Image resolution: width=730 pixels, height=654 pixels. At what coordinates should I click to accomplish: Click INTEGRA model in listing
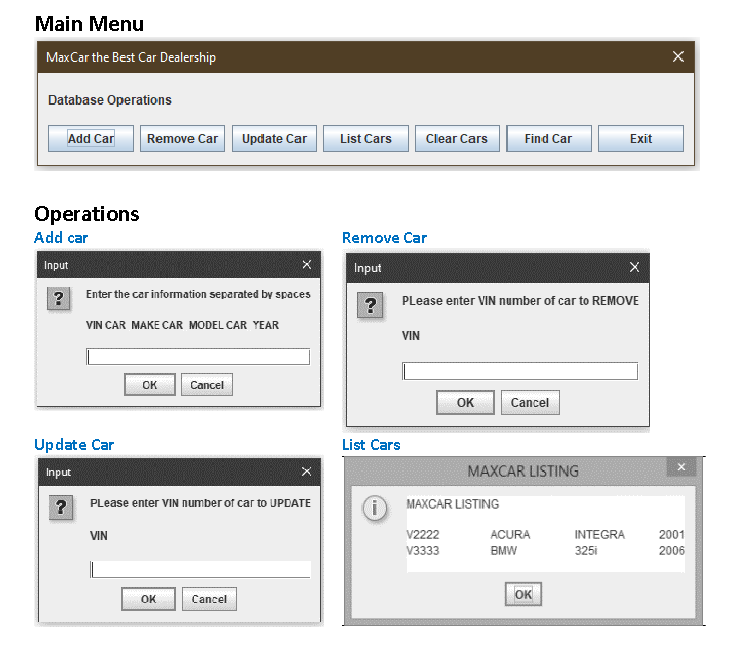(x=600, y=534)
